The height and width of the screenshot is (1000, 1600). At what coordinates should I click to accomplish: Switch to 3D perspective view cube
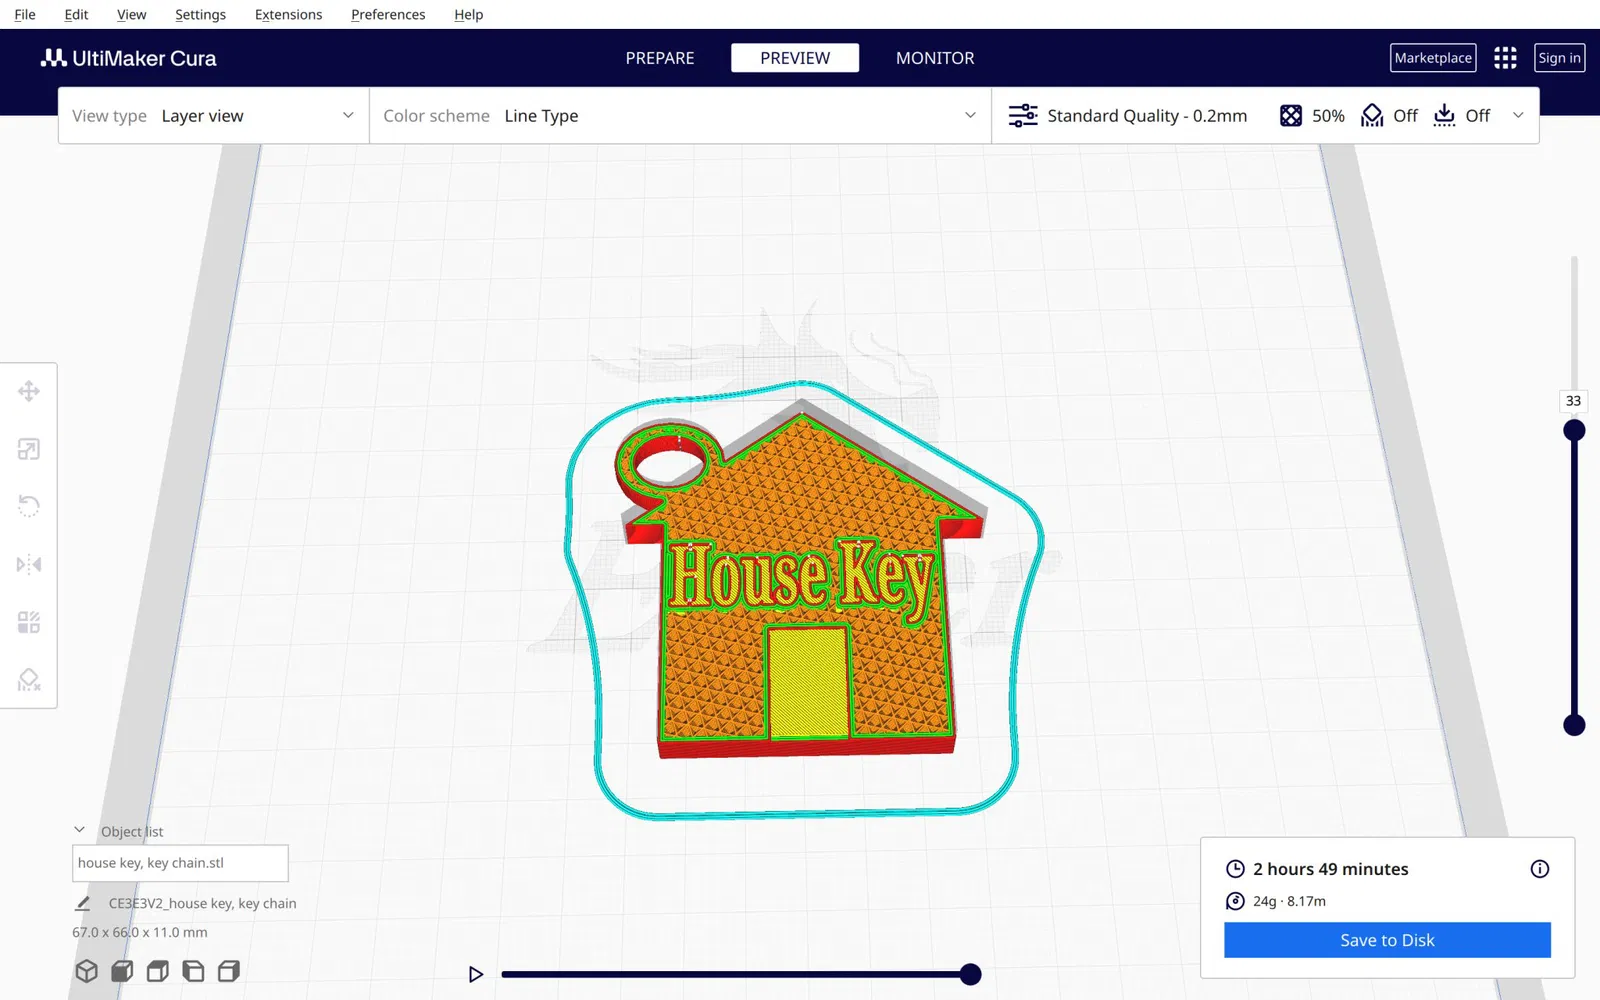[87, 971]
